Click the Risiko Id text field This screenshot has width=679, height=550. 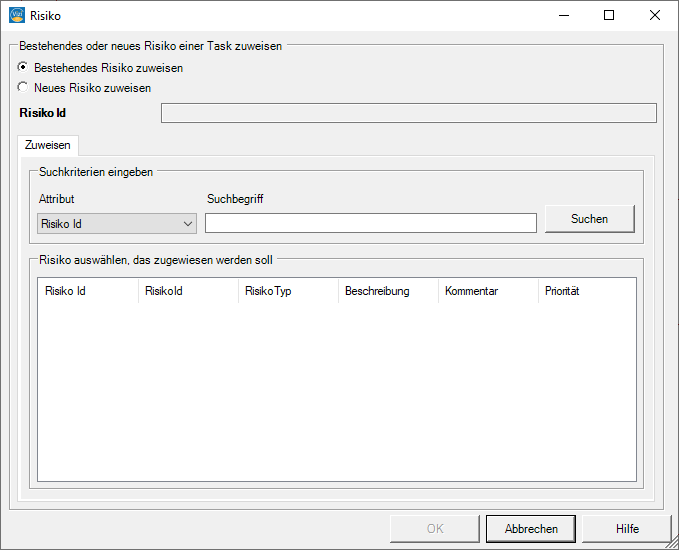[x=409, y=113]
